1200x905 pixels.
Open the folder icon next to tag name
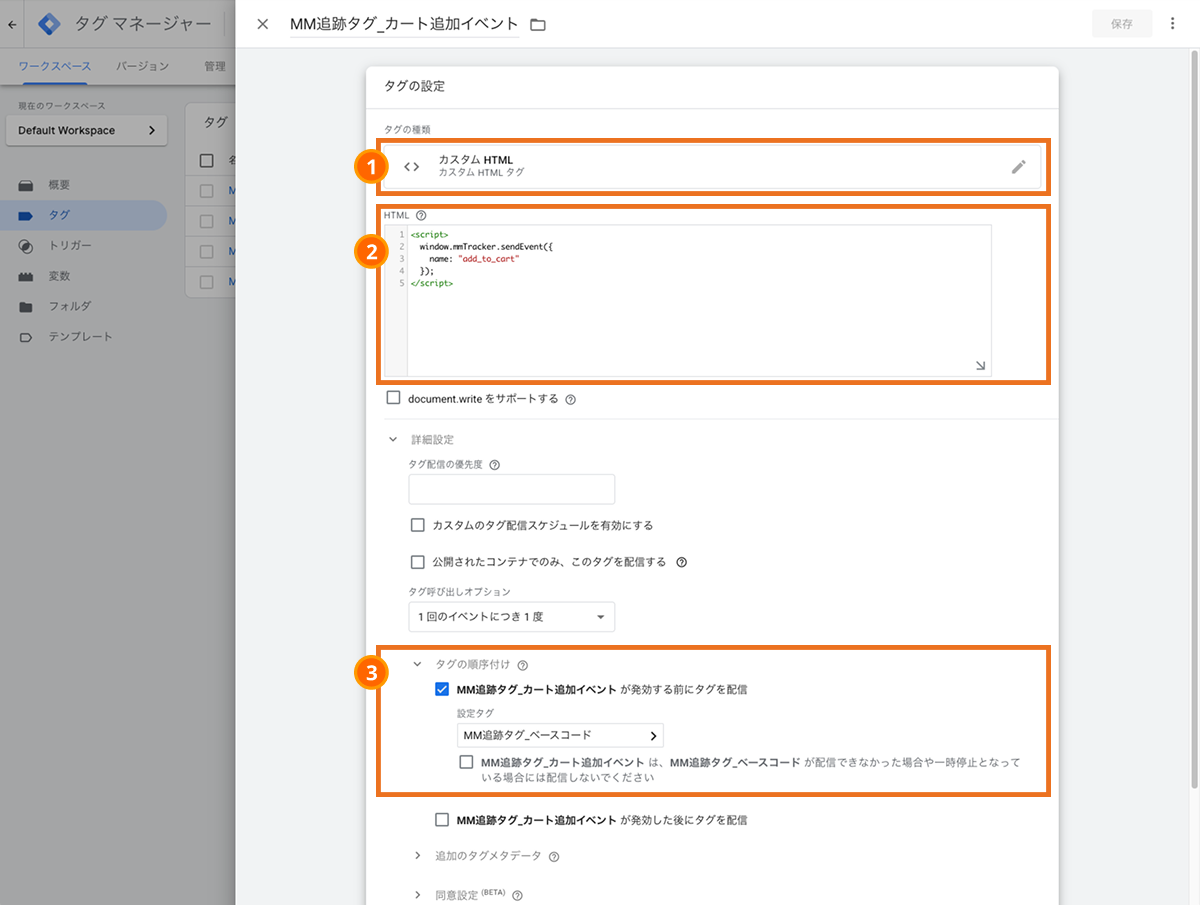pos(538,24)
